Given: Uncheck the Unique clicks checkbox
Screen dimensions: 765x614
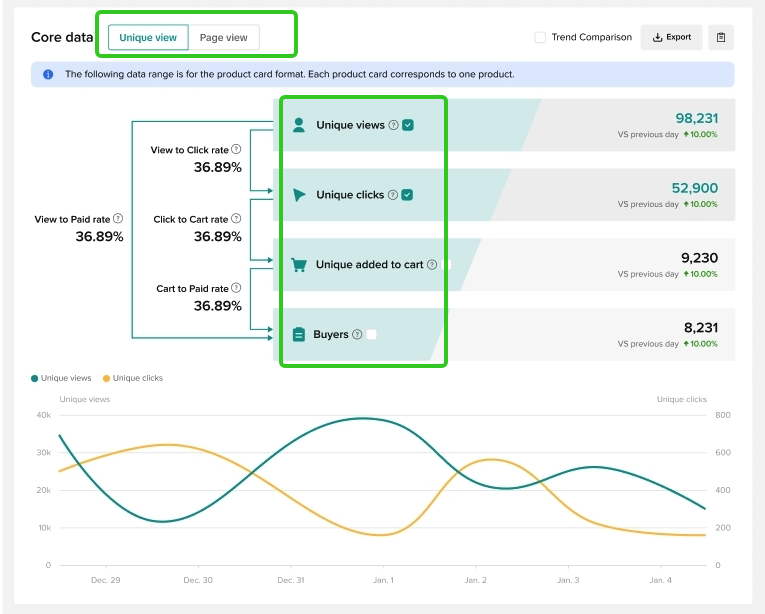Looking at the screenshot, I should pyautogui.click(x=407, y=195).
